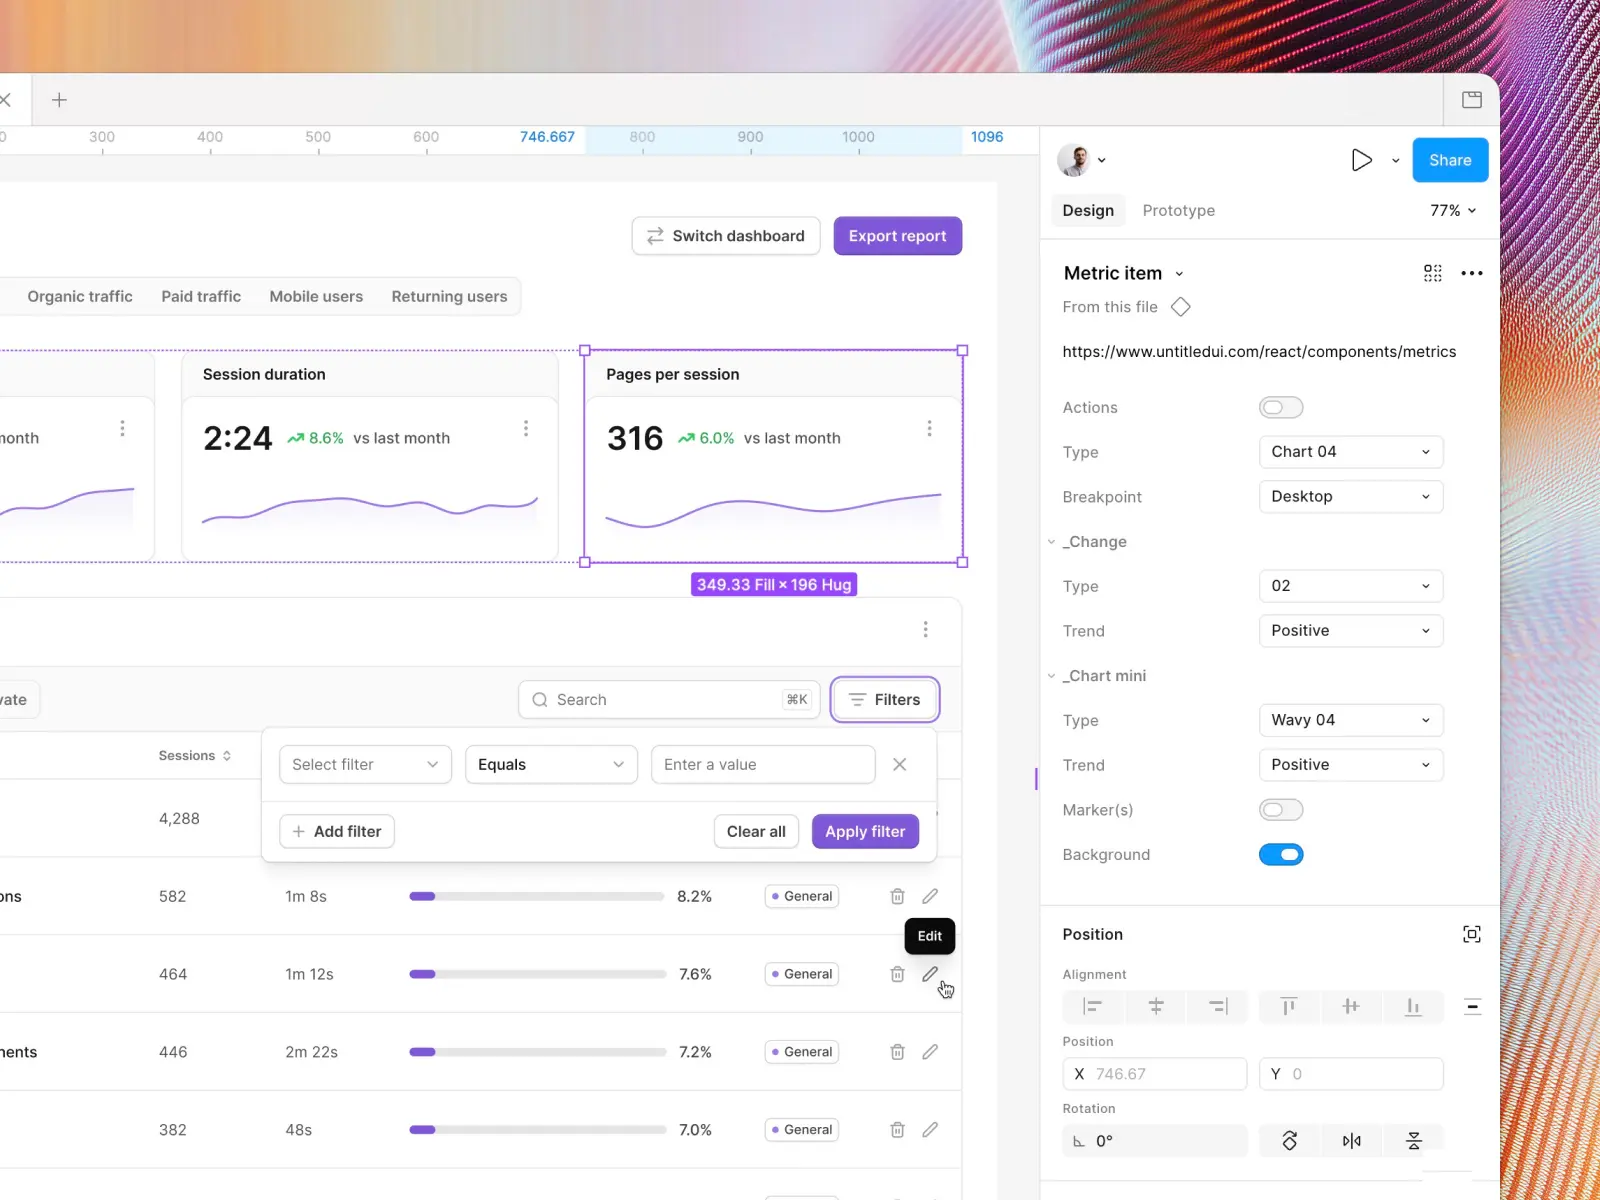This screenshot has height=1200, width=1600.
Task: Align vertical centers
Action: (x=1351, y=1007)
